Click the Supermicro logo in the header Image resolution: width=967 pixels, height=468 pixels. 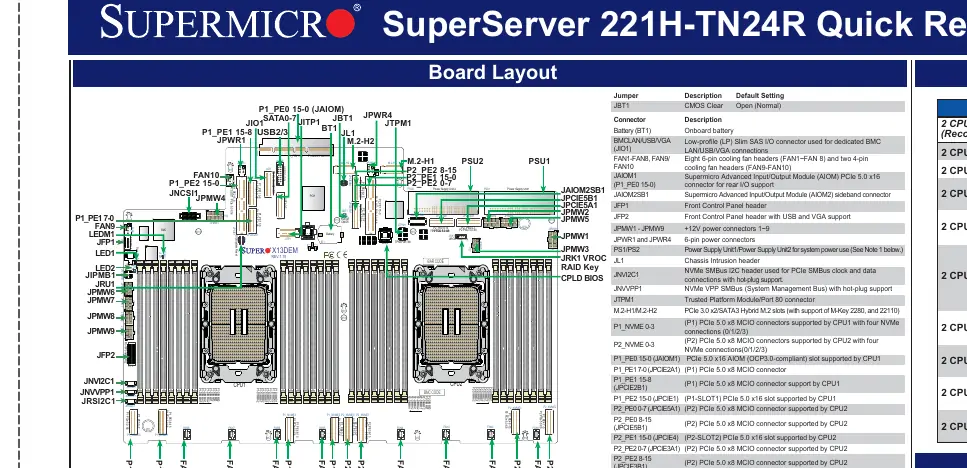[231, 22]
